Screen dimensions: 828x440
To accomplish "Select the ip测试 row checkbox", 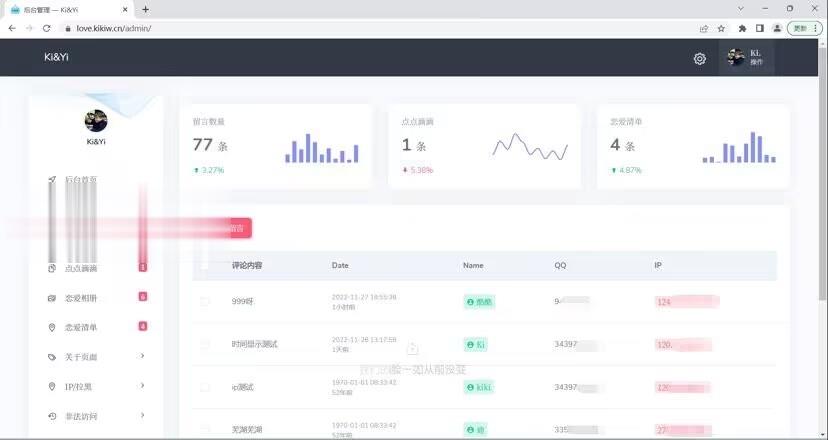I will point(205,387).
